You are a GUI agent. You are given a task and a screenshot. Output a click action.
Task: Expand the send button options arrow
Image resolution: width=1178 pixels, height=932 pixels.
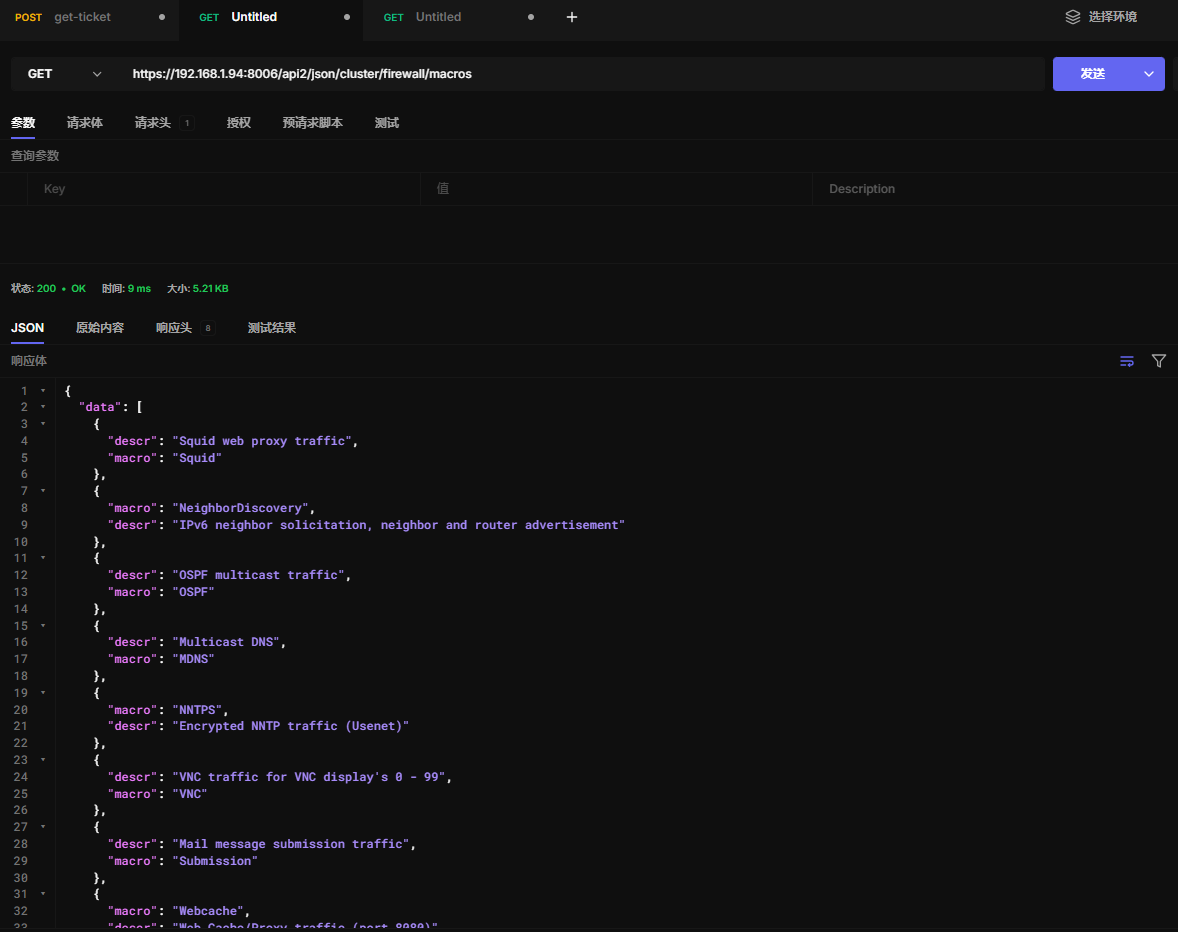pyautogui.click(x=1149, y=74)
